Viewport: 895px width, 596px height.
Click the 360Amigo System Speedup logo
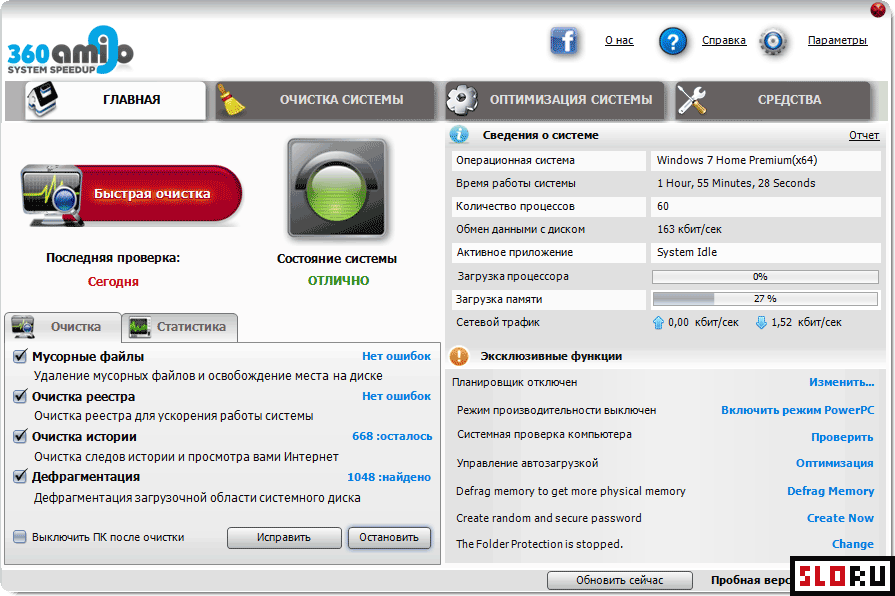point(70,51)
